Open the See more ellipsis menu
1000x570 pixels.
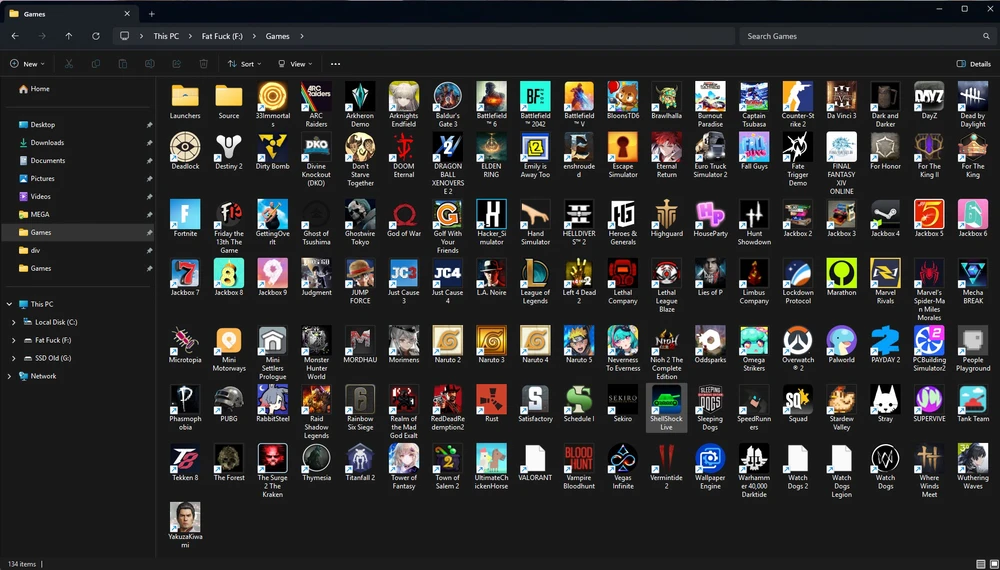point(335,64)
